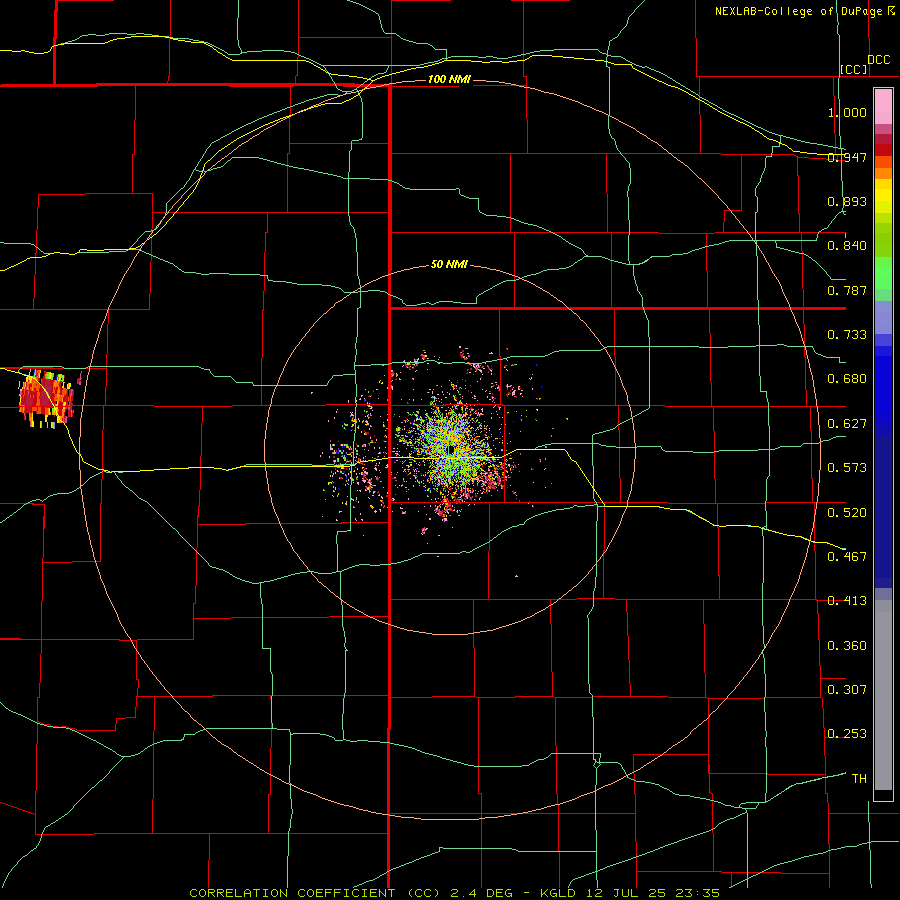Click the 1.000 color scale value
Screen dimensions: 900x900
[847, 112]
